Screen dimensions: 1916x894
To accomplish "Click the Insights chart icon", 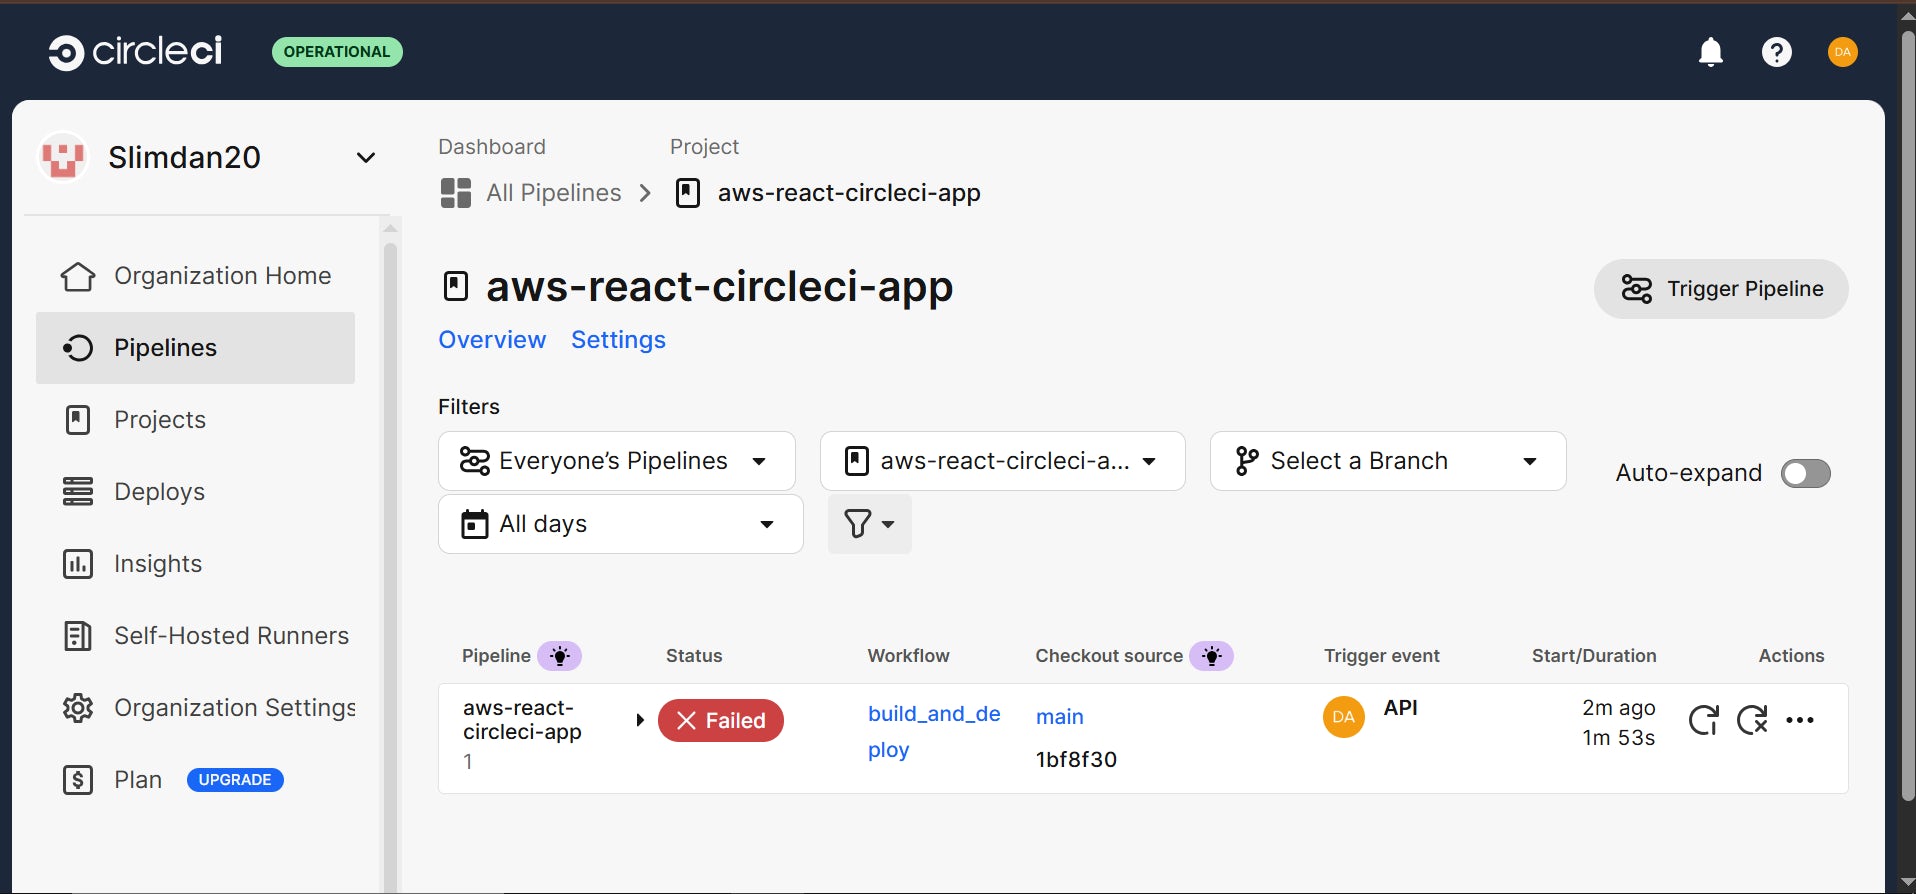I will [78, 564].
